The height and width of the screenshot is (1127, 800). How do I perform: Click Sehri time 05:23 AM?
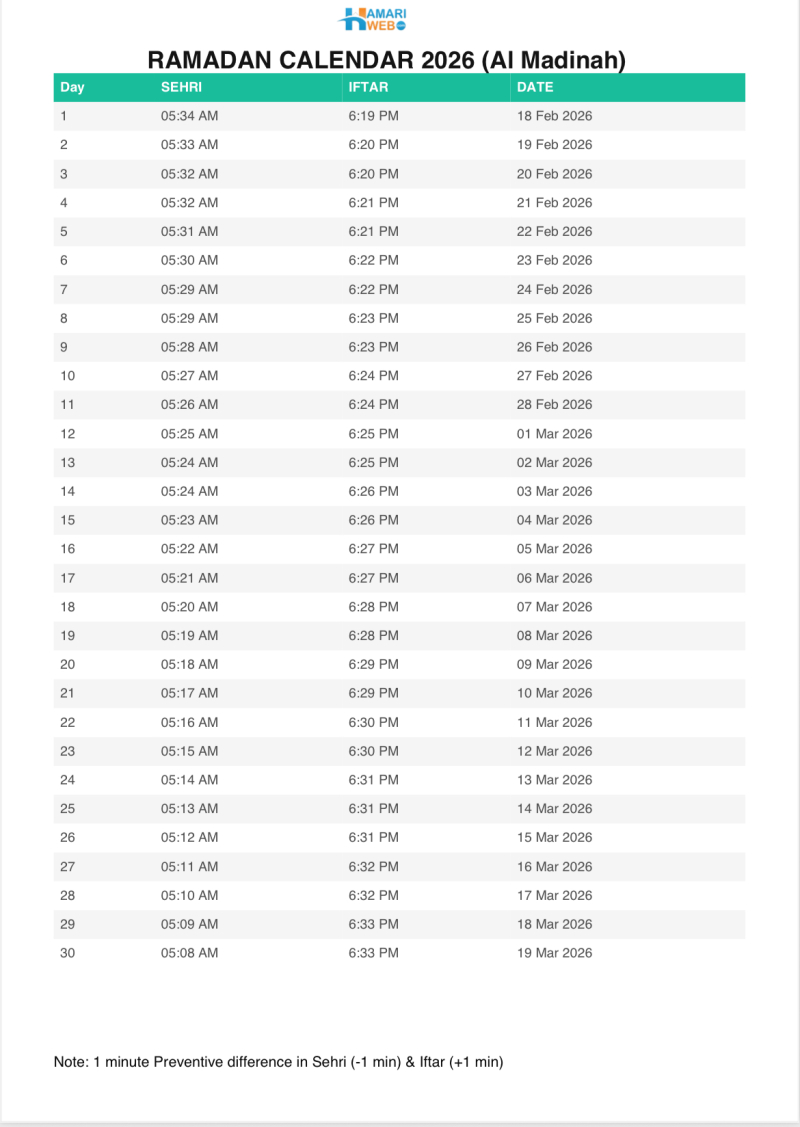click(189, 520)
